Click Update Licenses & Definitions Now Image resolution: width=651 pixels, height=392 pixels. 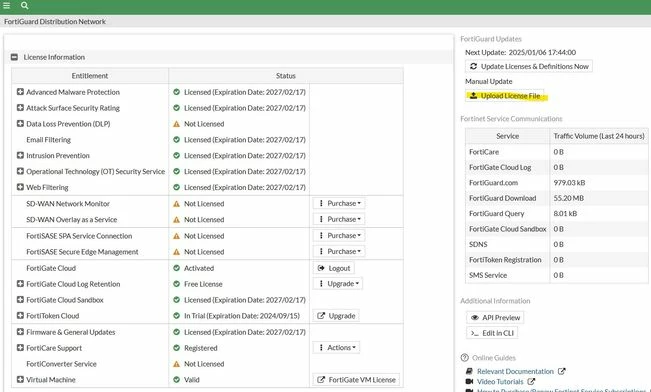529,66
